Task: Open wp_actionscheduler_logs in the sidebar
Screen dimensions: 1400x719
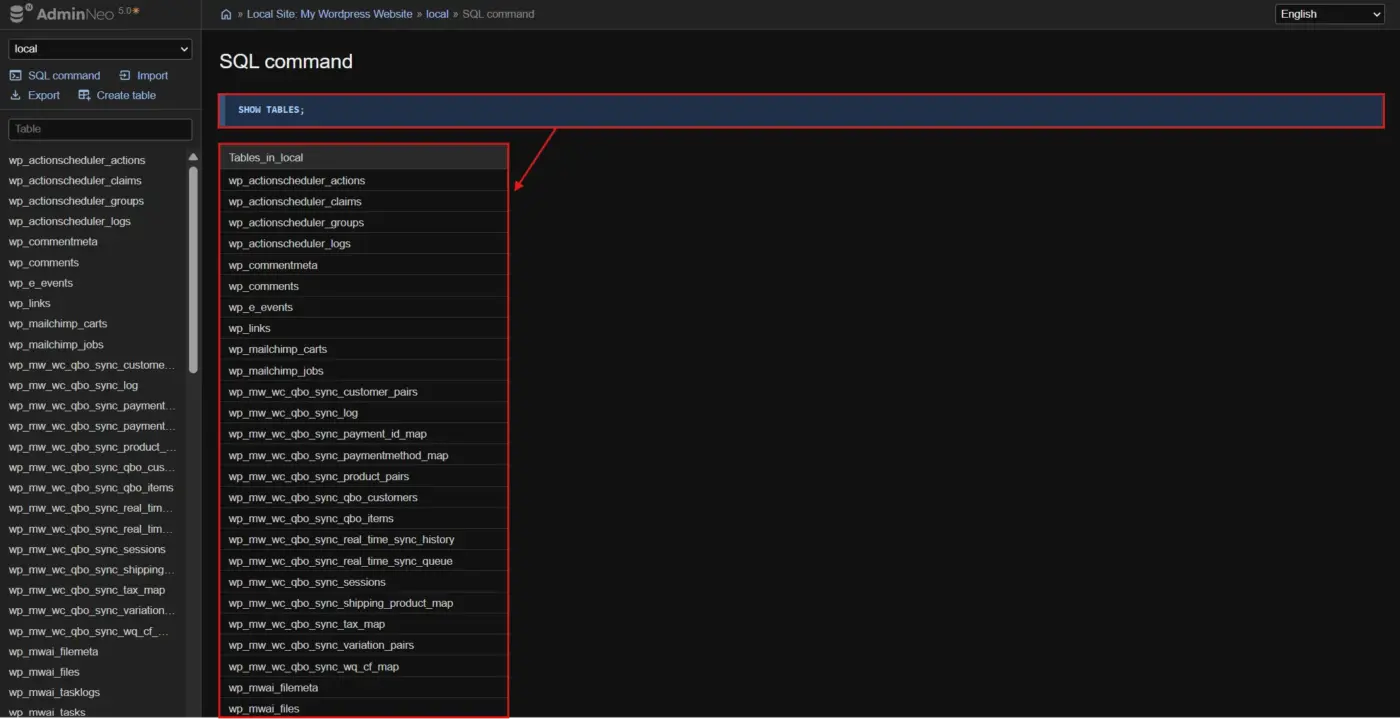Action: click(70, 222)
